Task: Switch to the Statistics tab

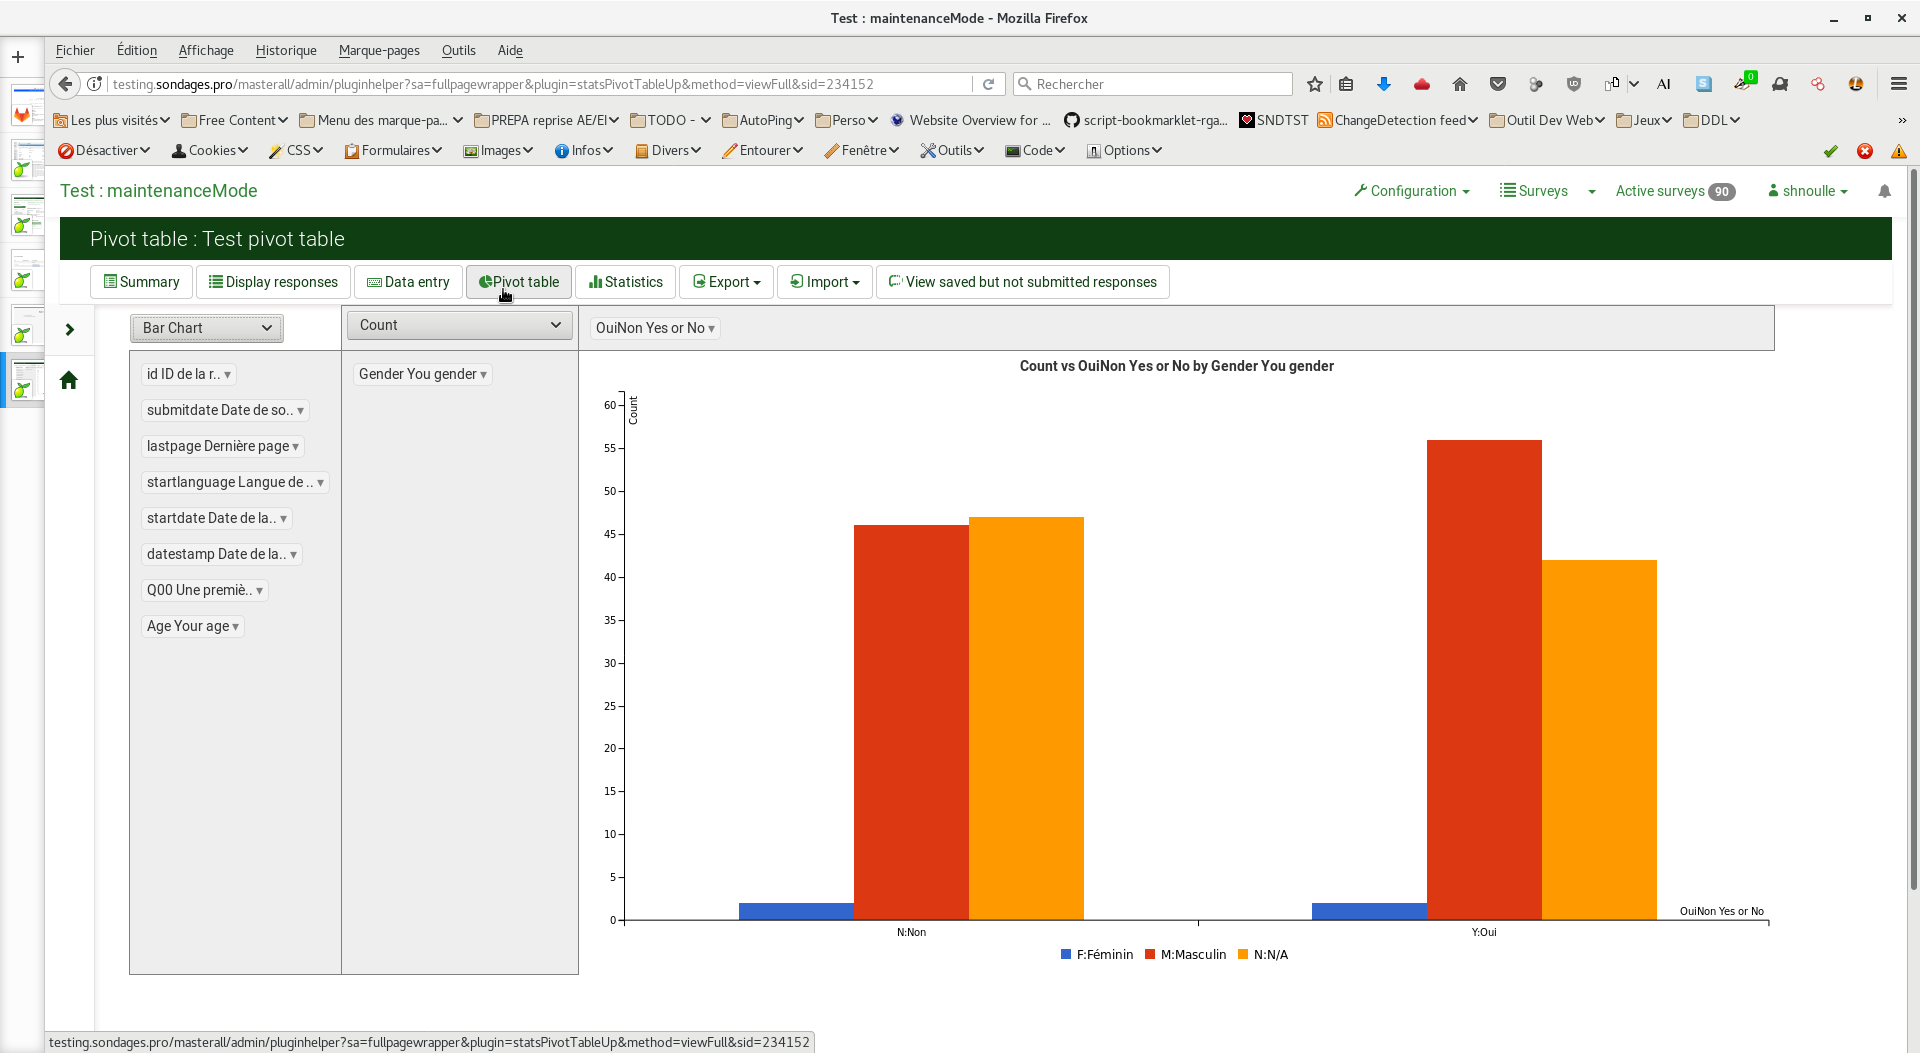Action: coord(626,282)
